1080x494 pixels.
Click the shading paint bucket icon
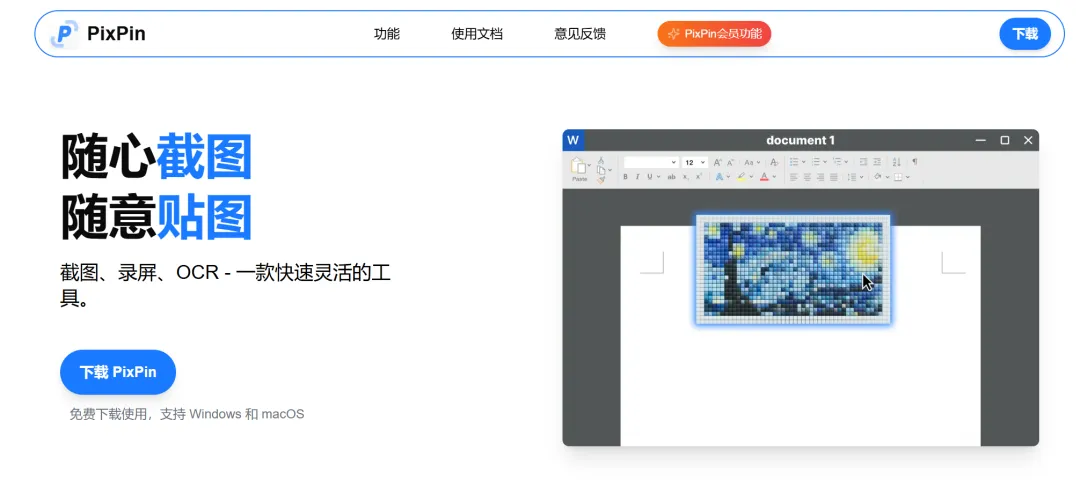click(878, 176)
